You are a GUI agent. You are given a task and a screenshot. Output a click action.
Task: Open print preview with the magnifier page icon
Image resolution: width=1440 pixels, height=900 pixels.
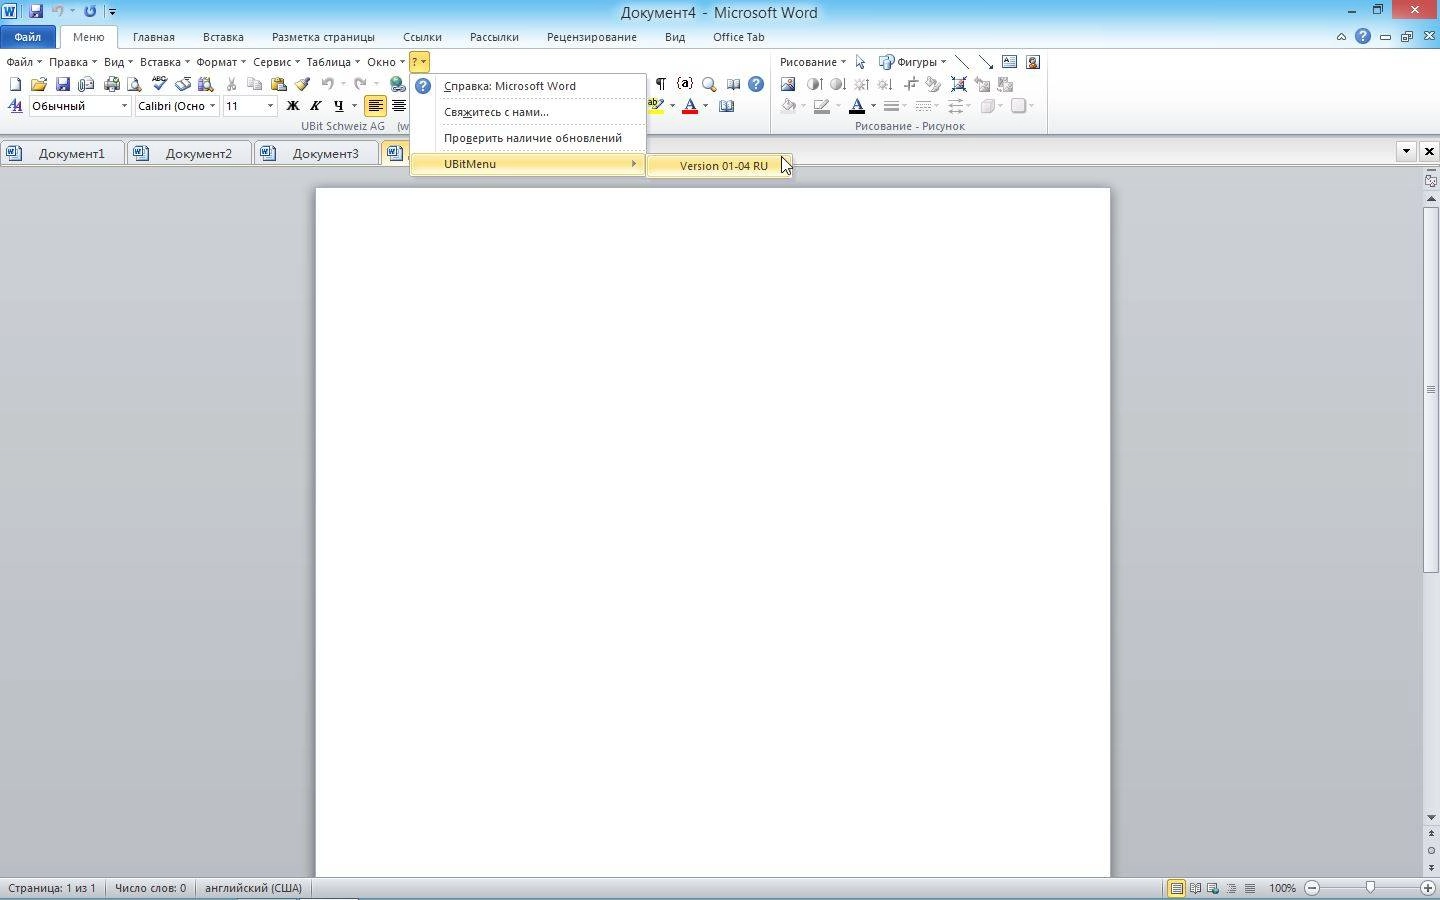[134, 85]
